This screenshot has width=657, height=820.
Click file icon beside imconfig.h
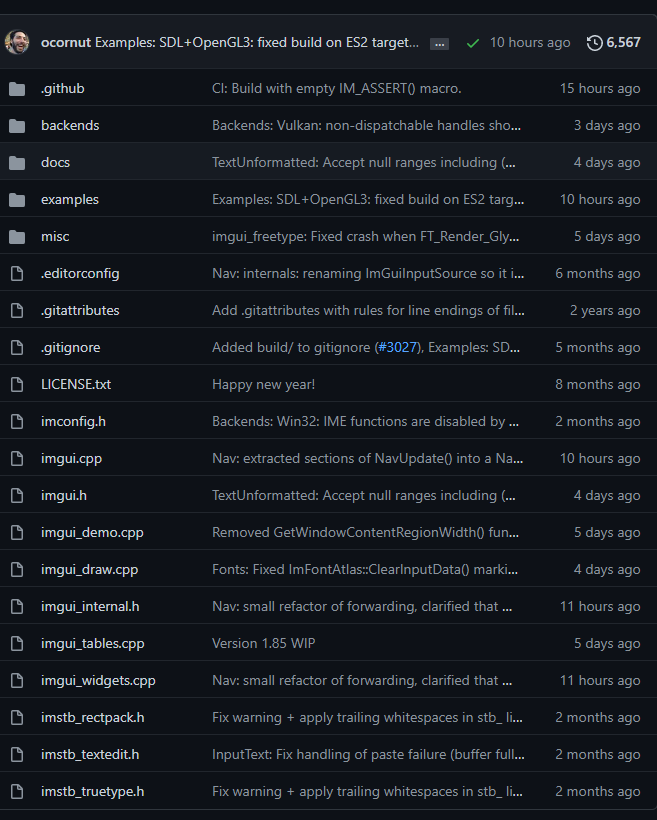click(x=17, y=422)
